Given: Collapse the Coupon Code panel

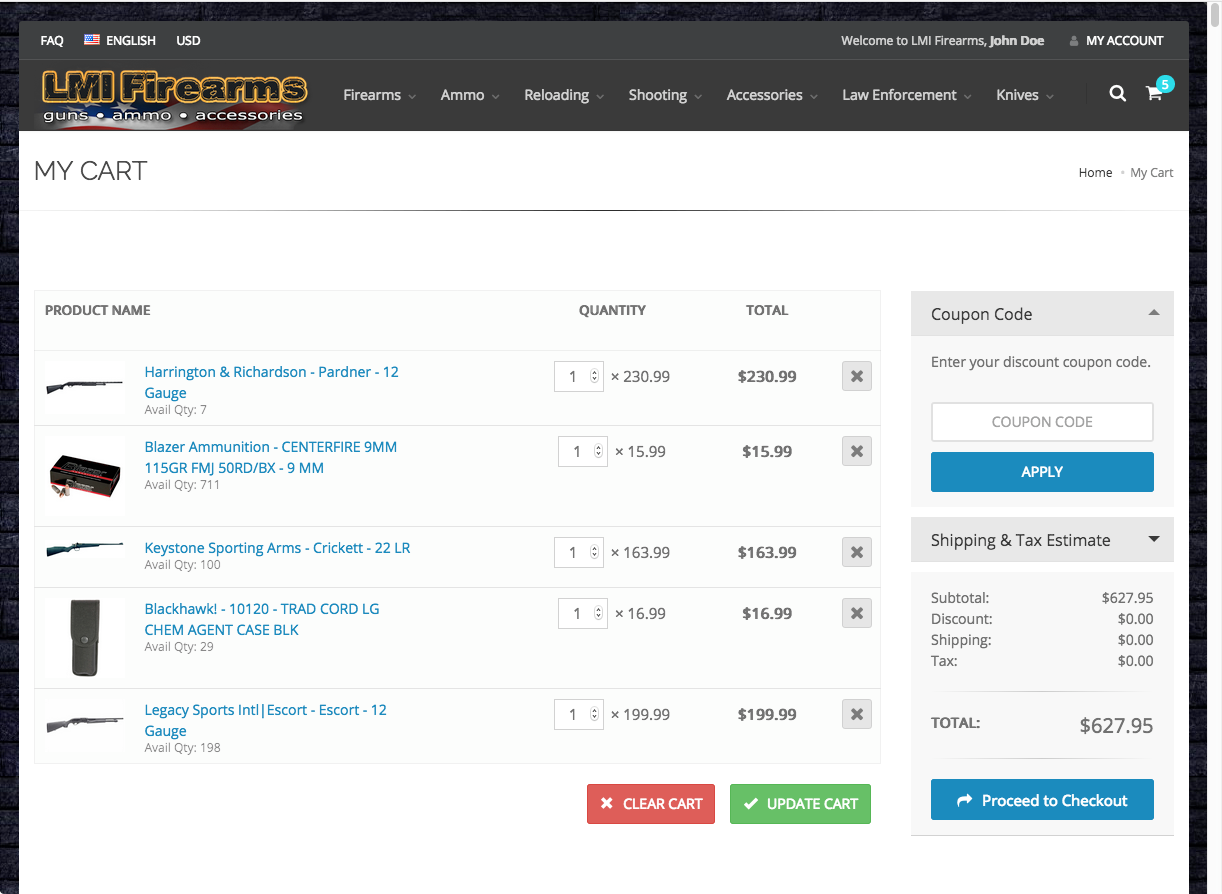Looking at the screenshot, I should coord(1154,313).
